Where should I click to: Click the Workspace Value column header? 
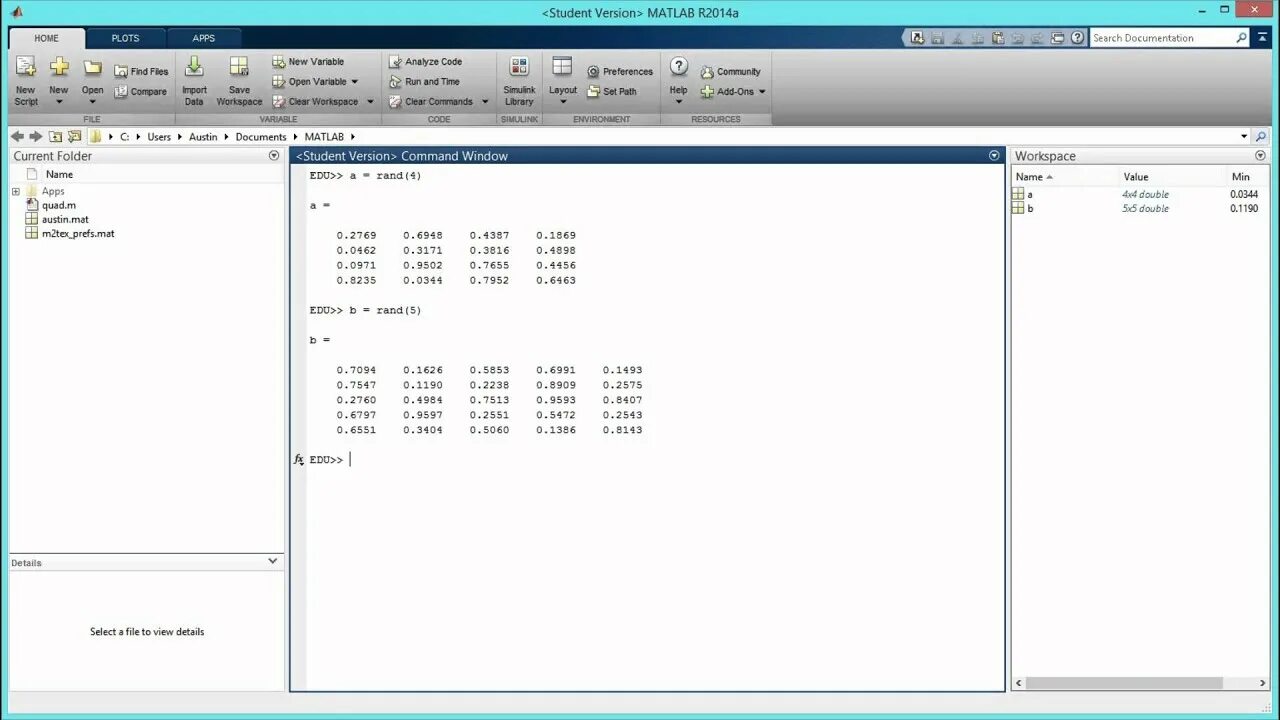pos(1136,177)
